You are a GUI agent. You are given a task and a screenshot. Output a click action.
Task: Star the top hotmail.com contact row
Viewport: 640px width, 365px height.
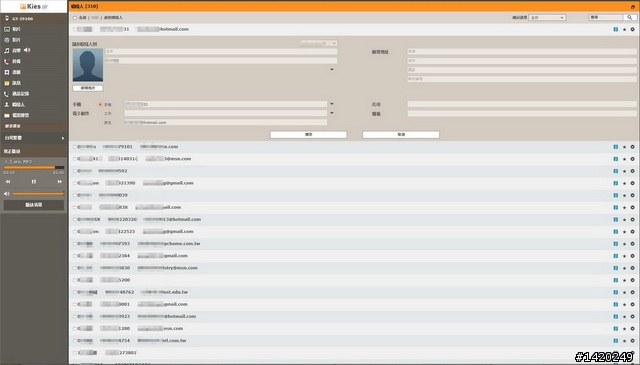point(624,29)
